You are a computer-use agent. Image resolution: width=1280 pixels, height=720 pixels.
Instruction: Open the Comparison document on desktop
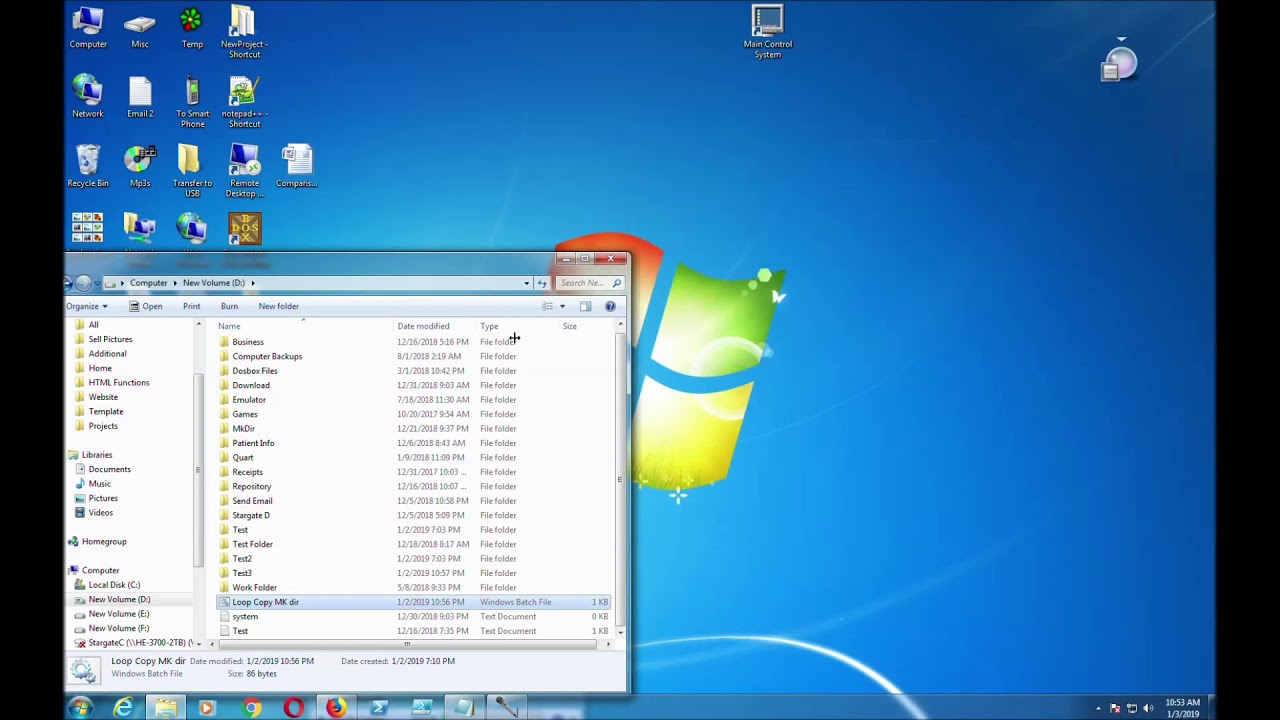296,167
